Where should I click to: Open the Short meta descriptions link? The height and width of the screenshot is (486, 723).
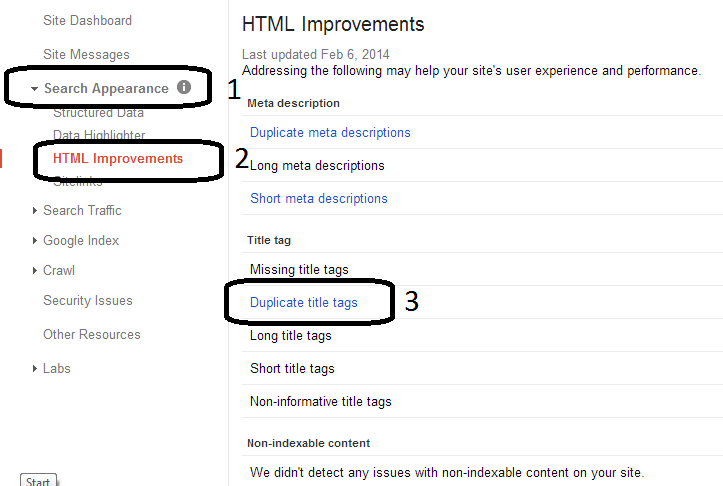(x=318, y=198)
